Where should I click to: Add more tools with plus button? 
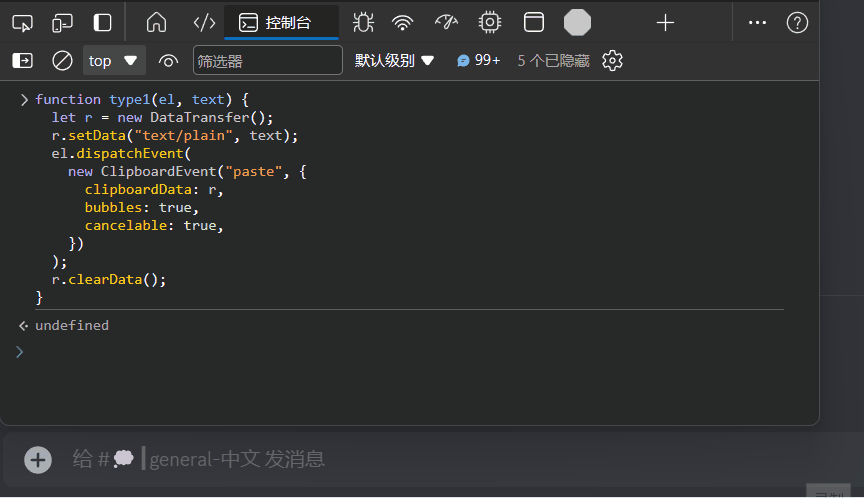(x=665, y=22)
